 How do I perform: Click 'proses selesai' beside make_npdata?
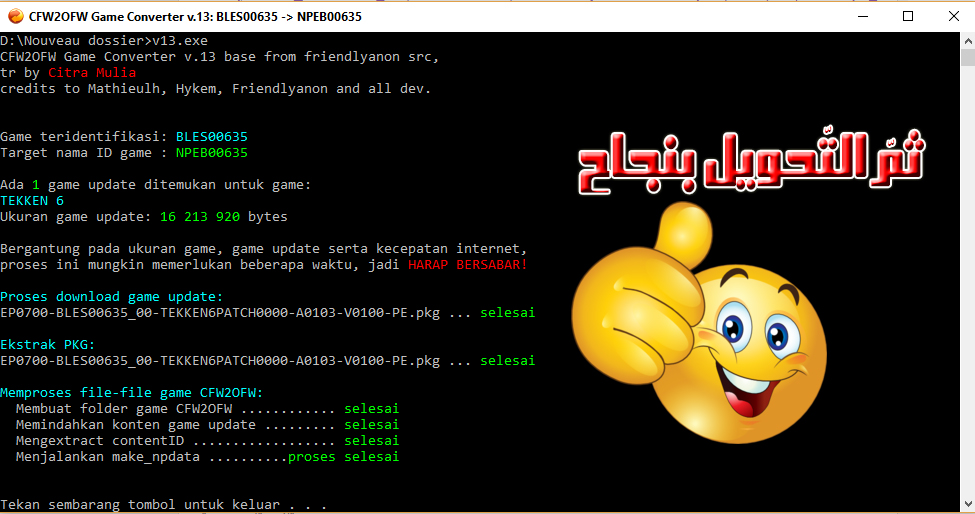pyautogui.click(x=343, y=457)
